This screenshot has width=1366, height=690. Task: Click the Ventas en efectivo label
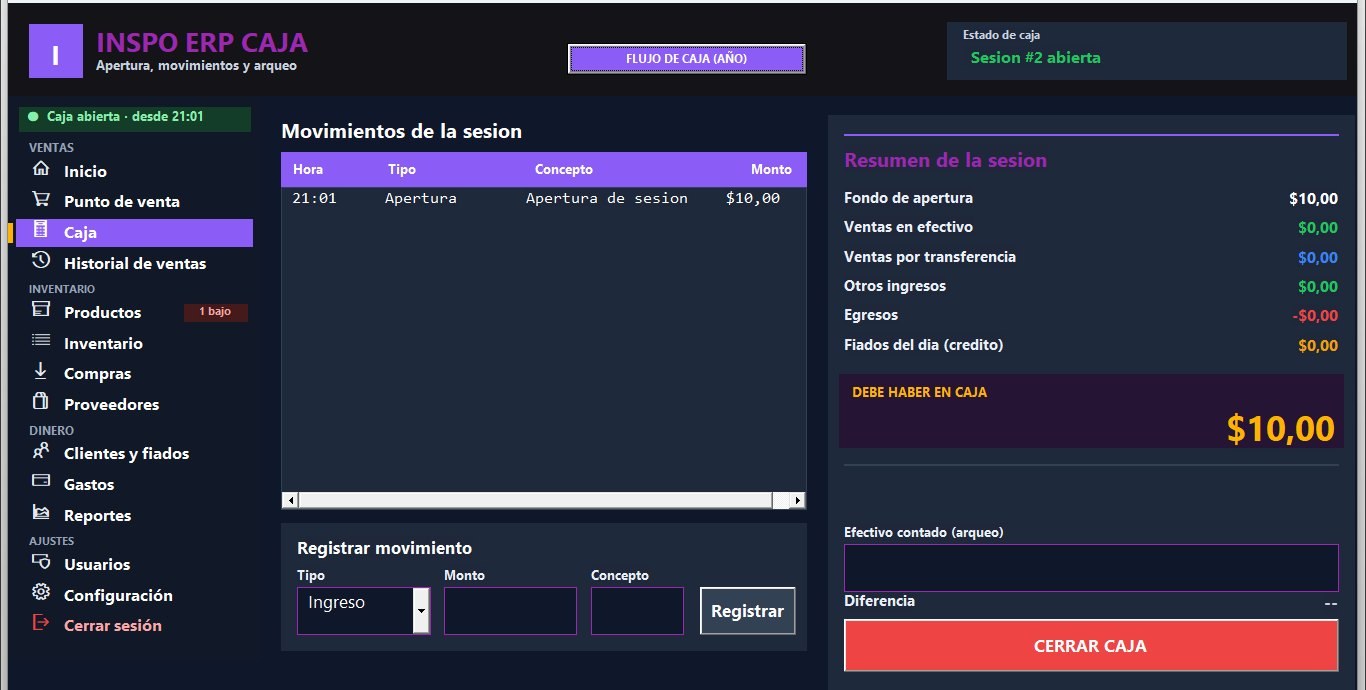tap(908, 227)
